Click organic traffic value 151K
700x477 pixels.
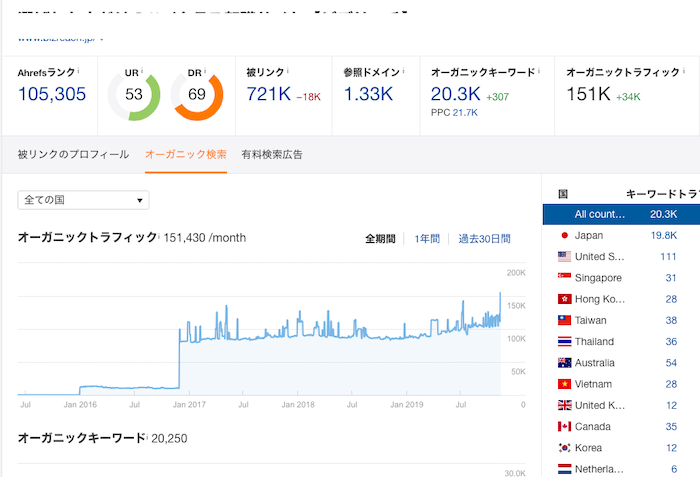pos(588,94)
